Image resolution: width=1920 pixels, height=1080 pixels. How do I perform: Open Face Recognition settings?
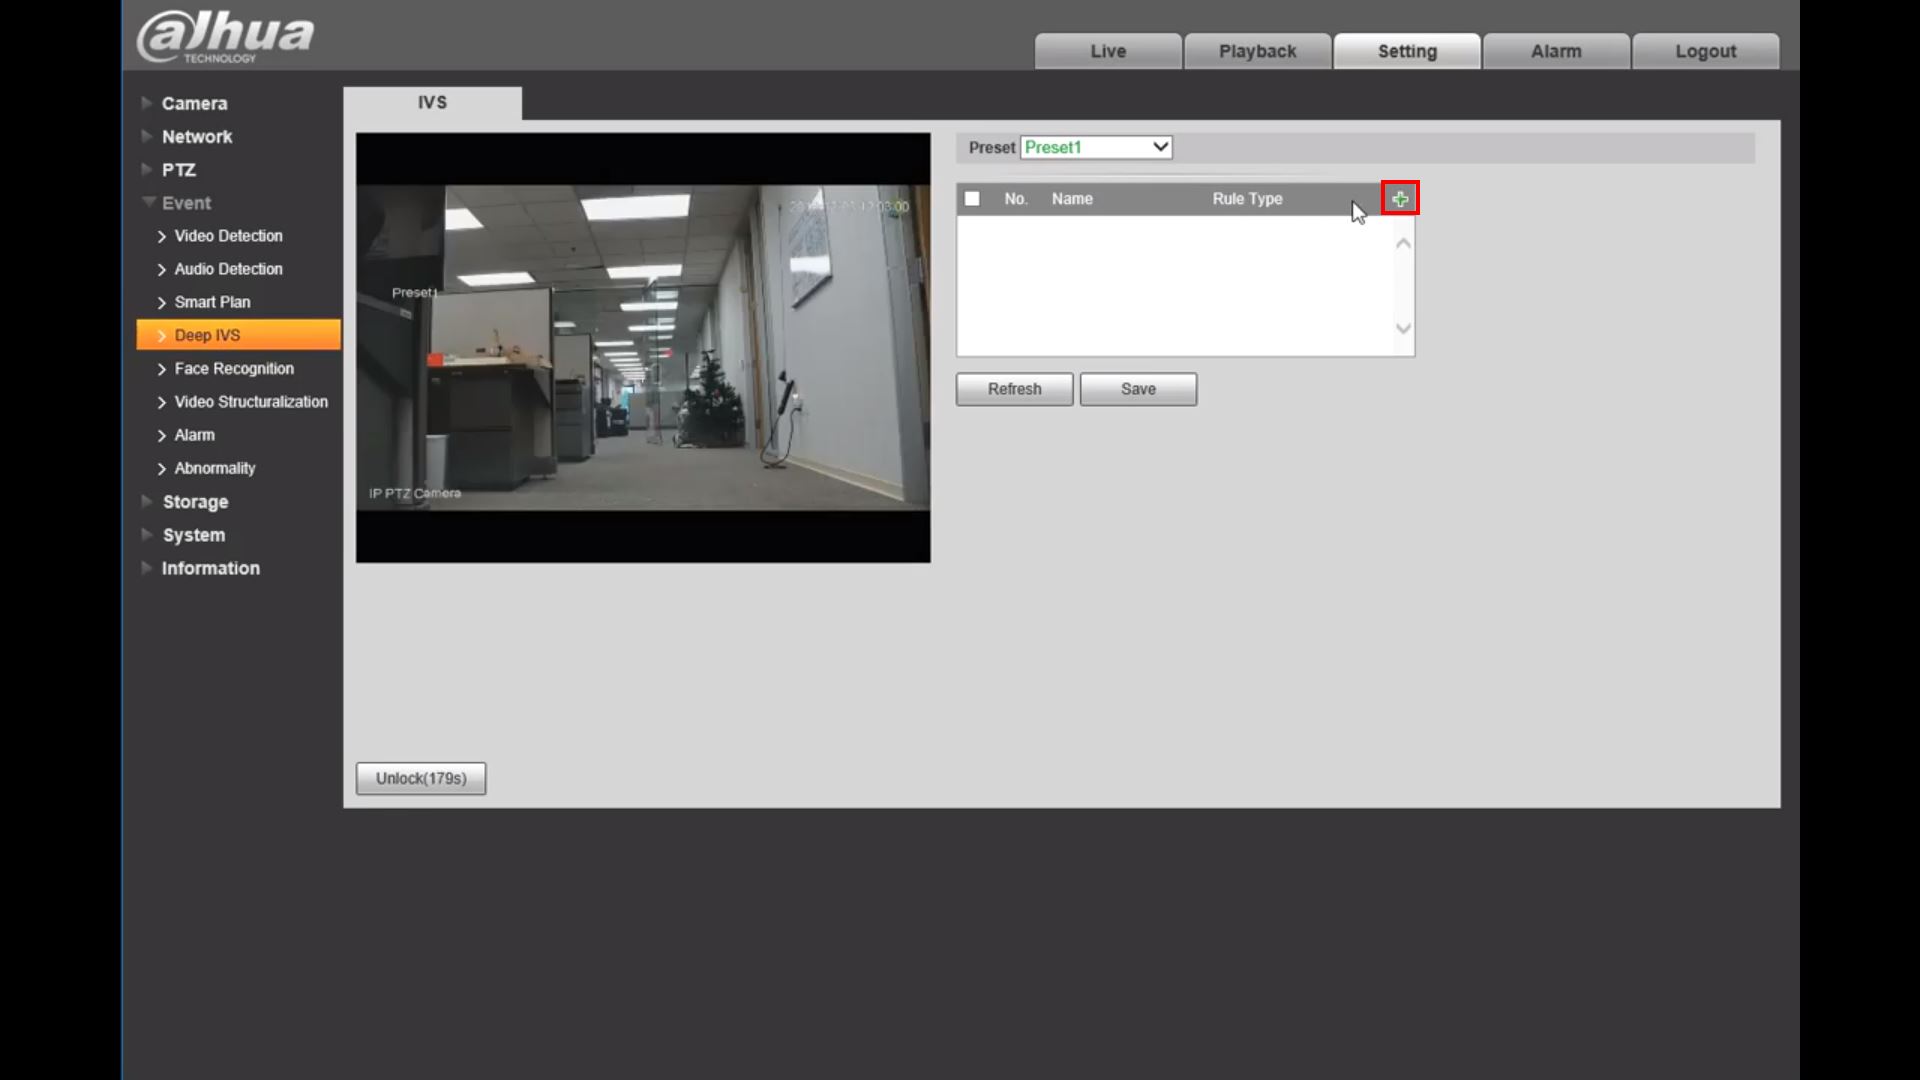234,368
